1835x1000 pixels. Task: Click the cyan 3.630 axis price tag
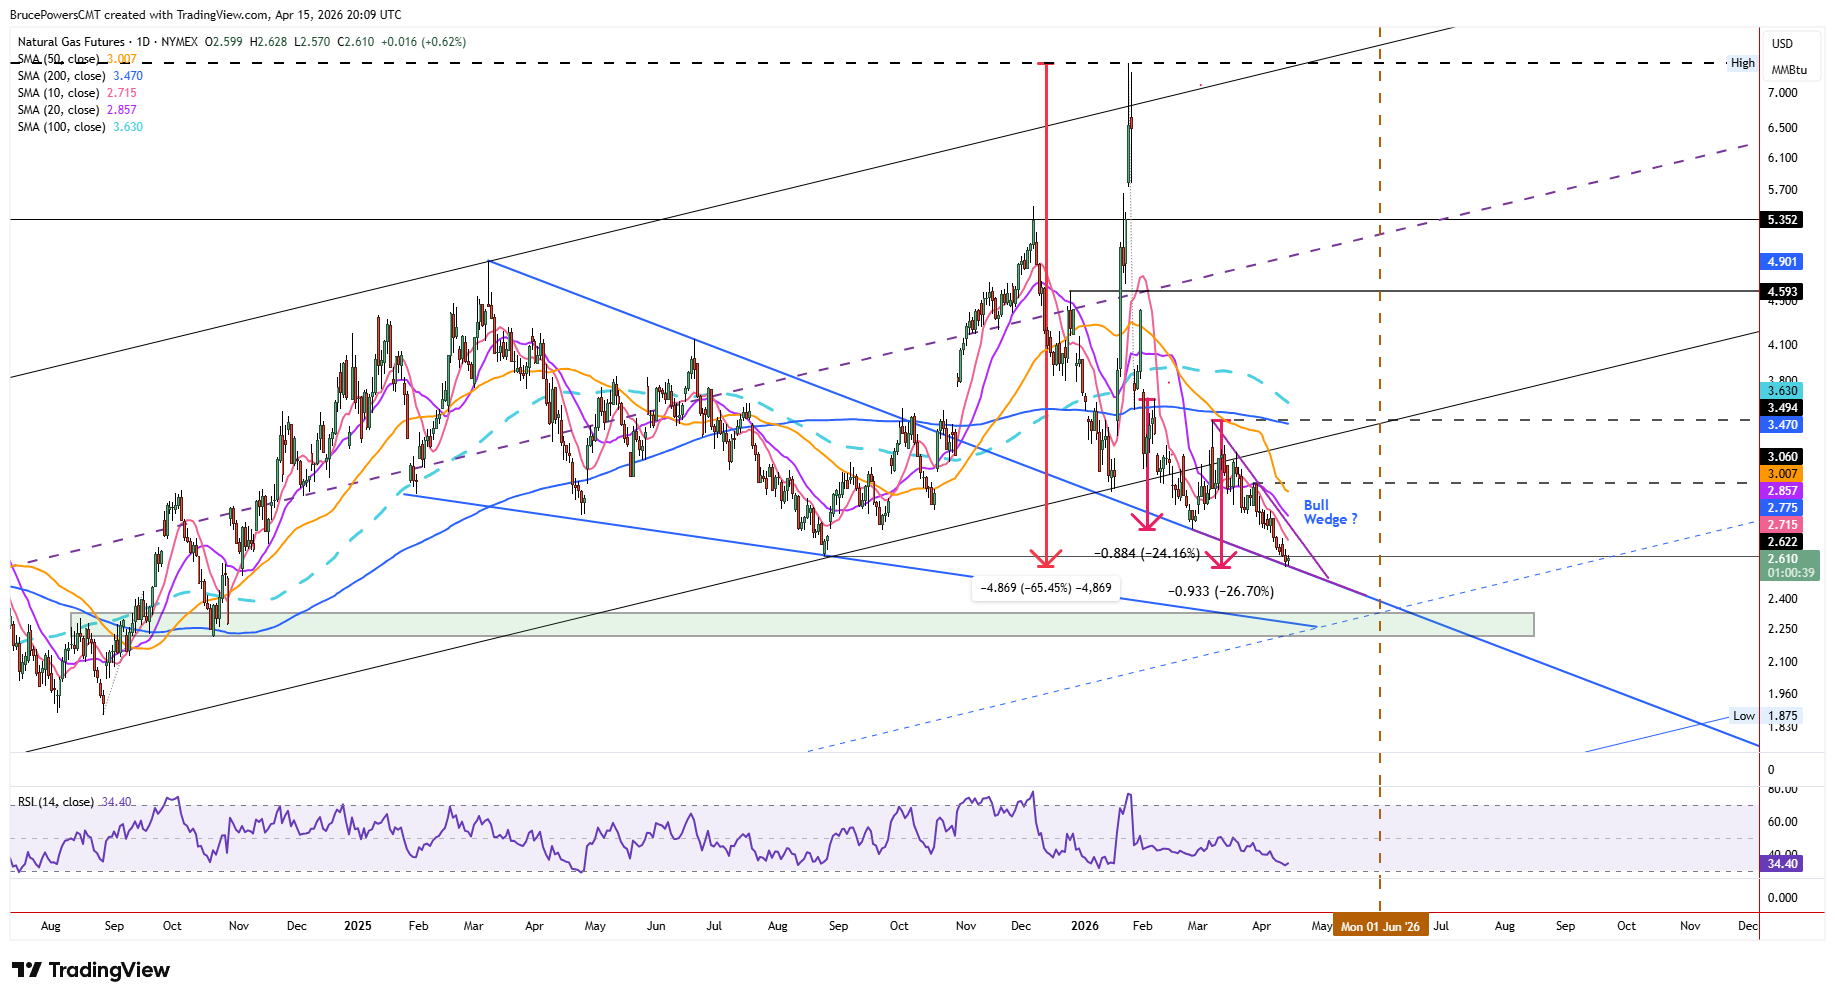pos(1781,391)
